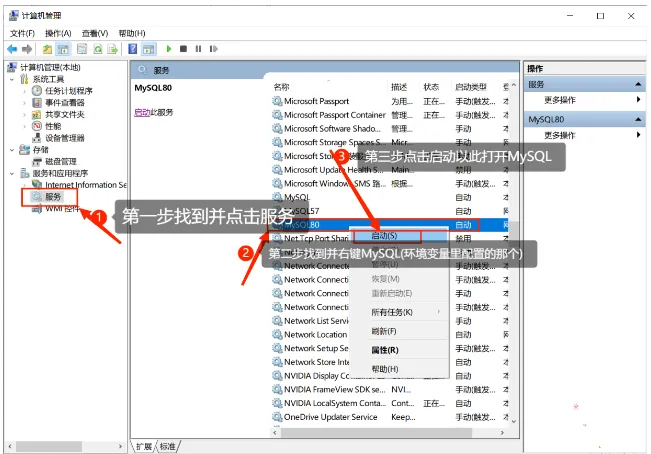
Task: Click the NVIDIA LocalSystem Container gear icon
Action: click(277, 403)
